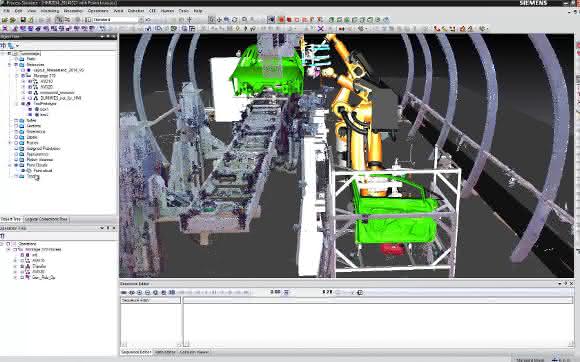
Task: Select the Appearances folder in Object Tree
Action: 37,154
